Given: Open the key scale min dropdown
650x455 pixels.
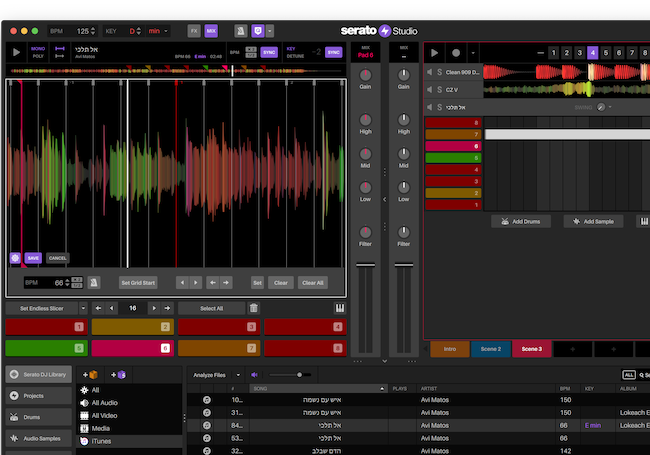Looking at the screenshot, I should pyautogui.click(x=158, y=31).
